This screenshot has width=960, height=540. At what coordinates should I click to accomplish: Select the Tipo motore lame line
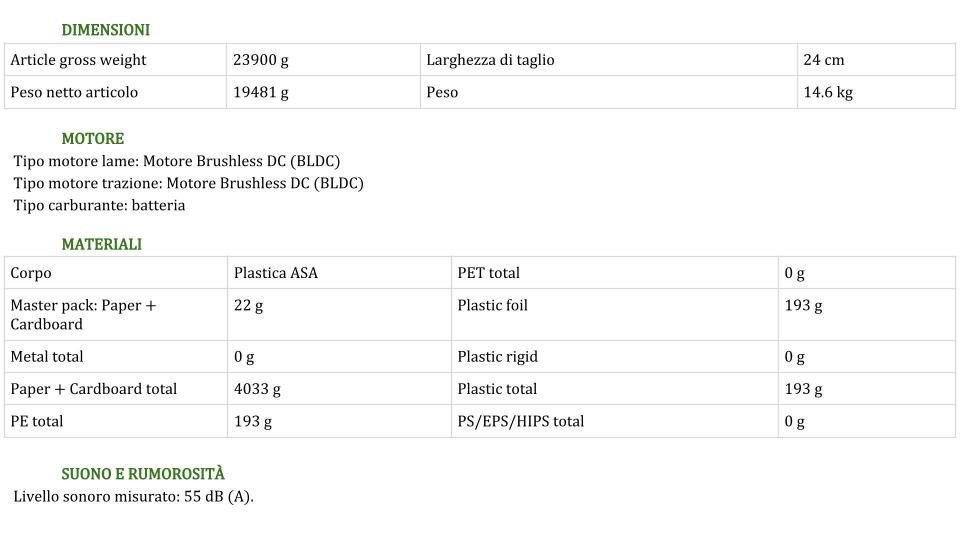(177, 161)
